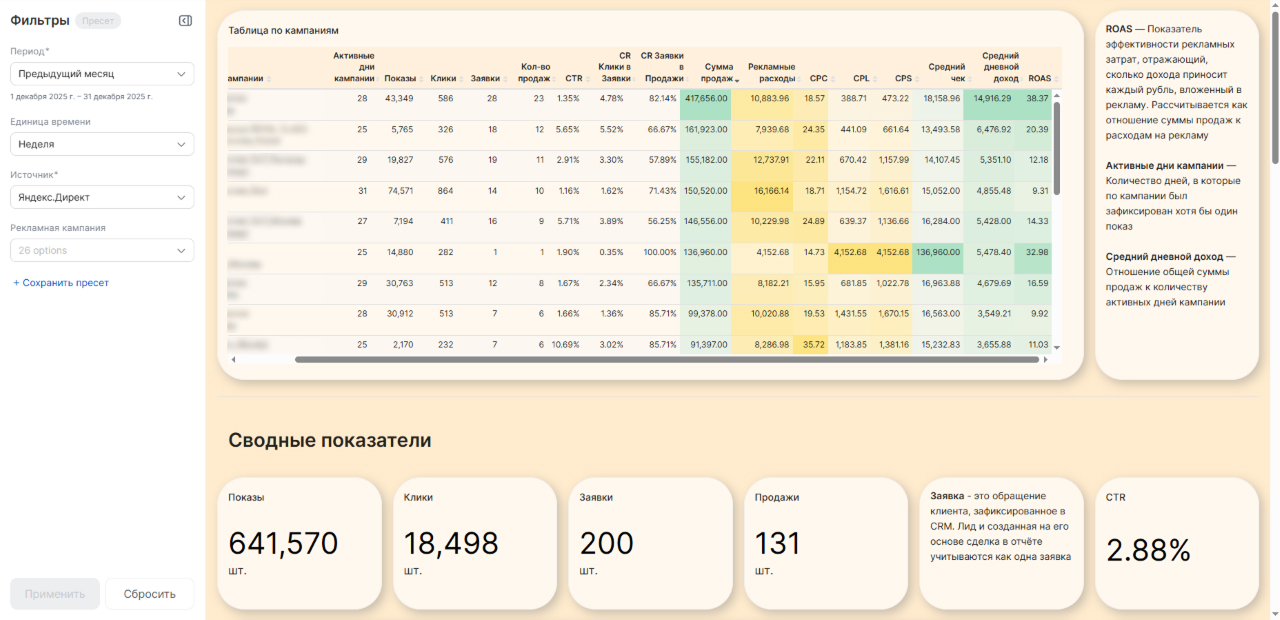
Task: Sort by Сумма продаж column header
Action: click(718, 72)
